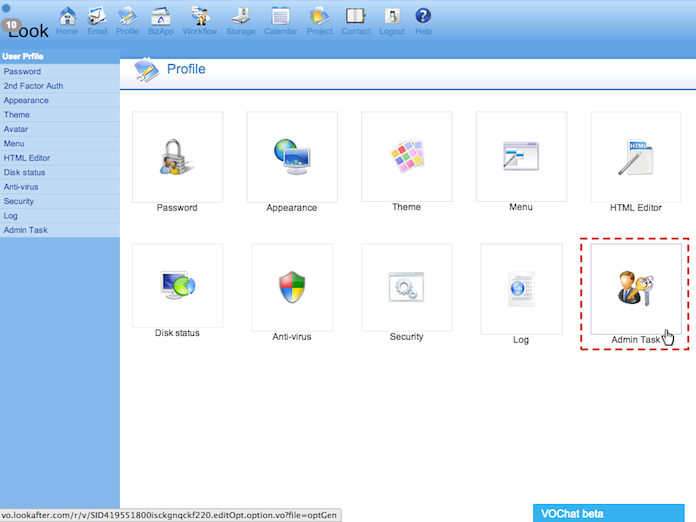Open the Disk status pie chart tile

(x=178, y=285)
